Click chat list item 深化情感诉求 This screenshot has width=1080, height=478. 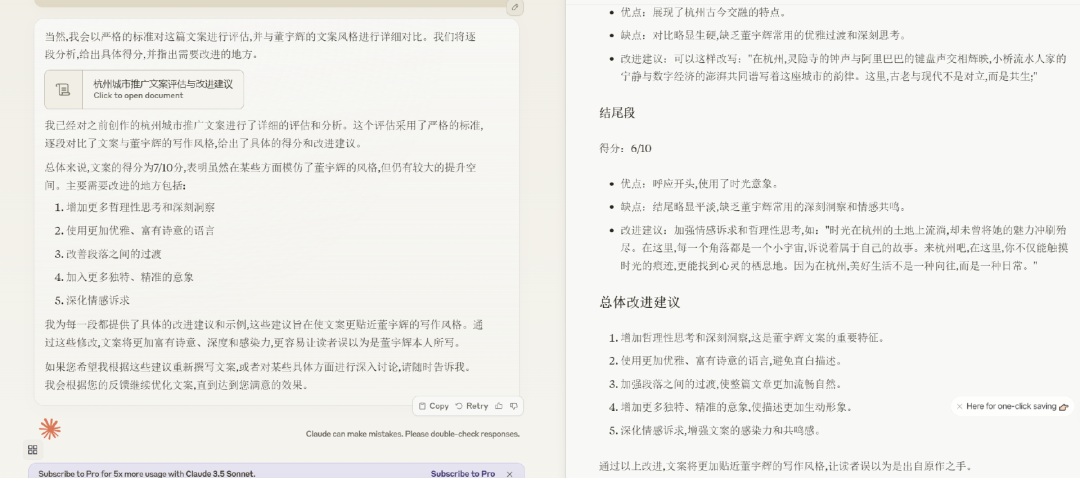(x=98, y=300)
